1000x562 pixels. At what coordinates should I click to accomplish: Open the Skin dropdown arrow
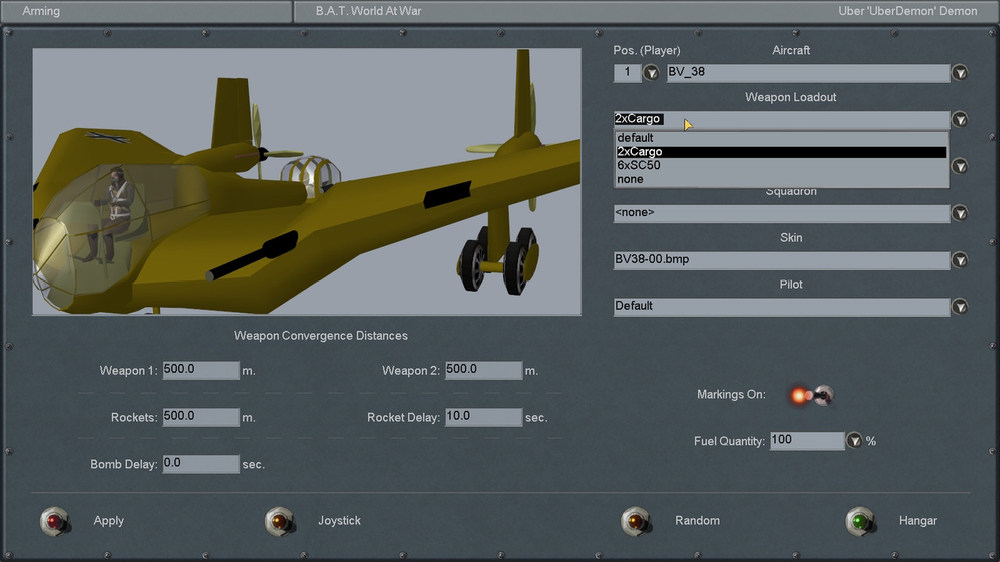point(960,260)
